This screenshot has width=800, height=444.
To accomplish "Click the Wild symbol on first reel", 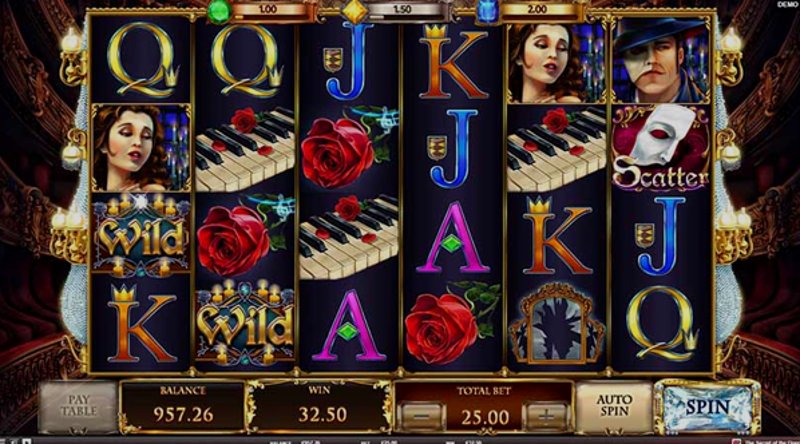I will (x=141, y=235).
